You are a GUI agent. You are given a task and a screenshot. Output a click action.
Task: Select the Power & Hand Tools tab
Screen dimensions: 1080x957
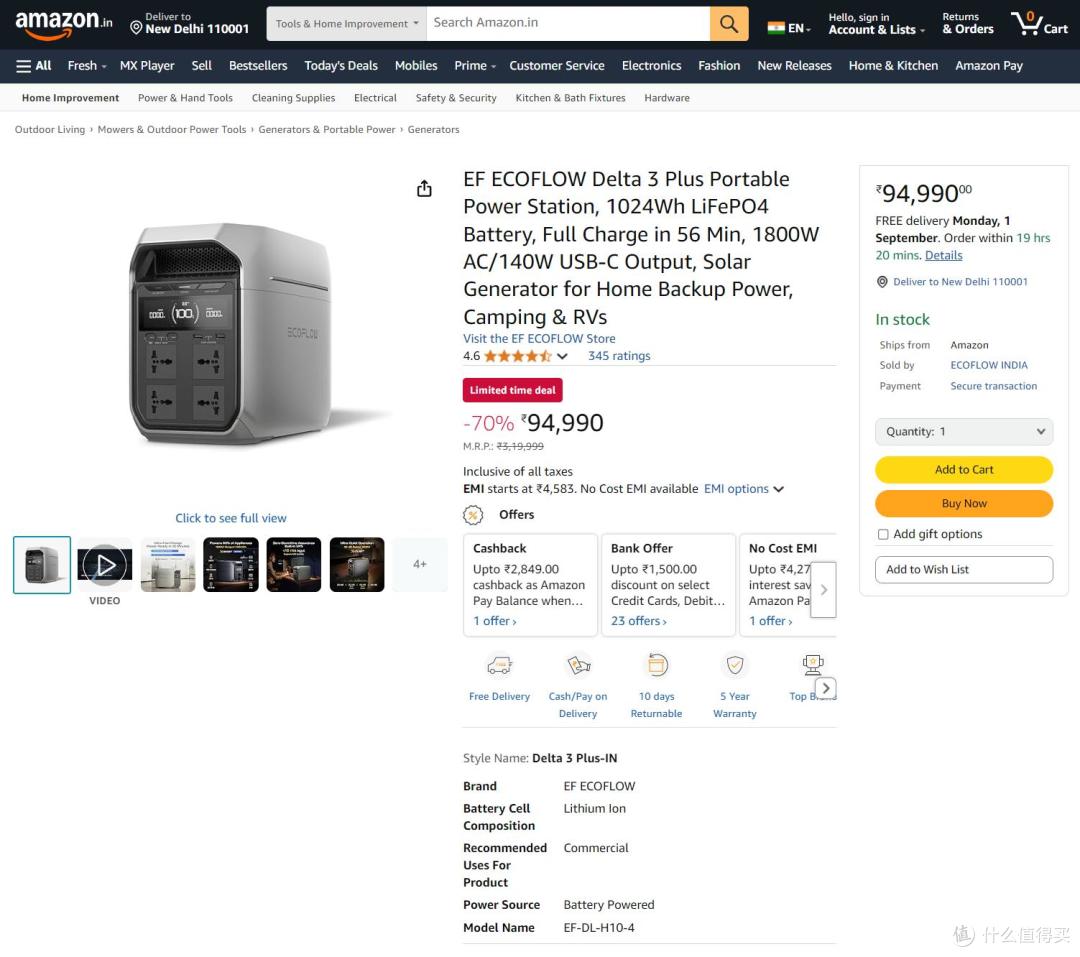(185, 98)
